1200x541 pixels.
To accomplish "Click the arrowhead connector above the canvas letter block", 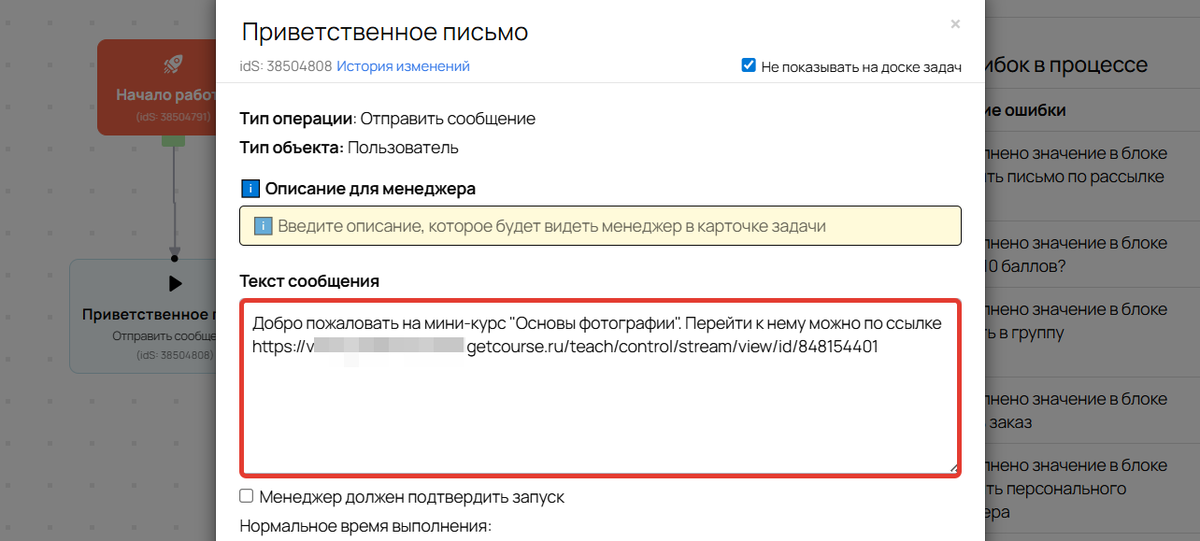I will [175, 253].
